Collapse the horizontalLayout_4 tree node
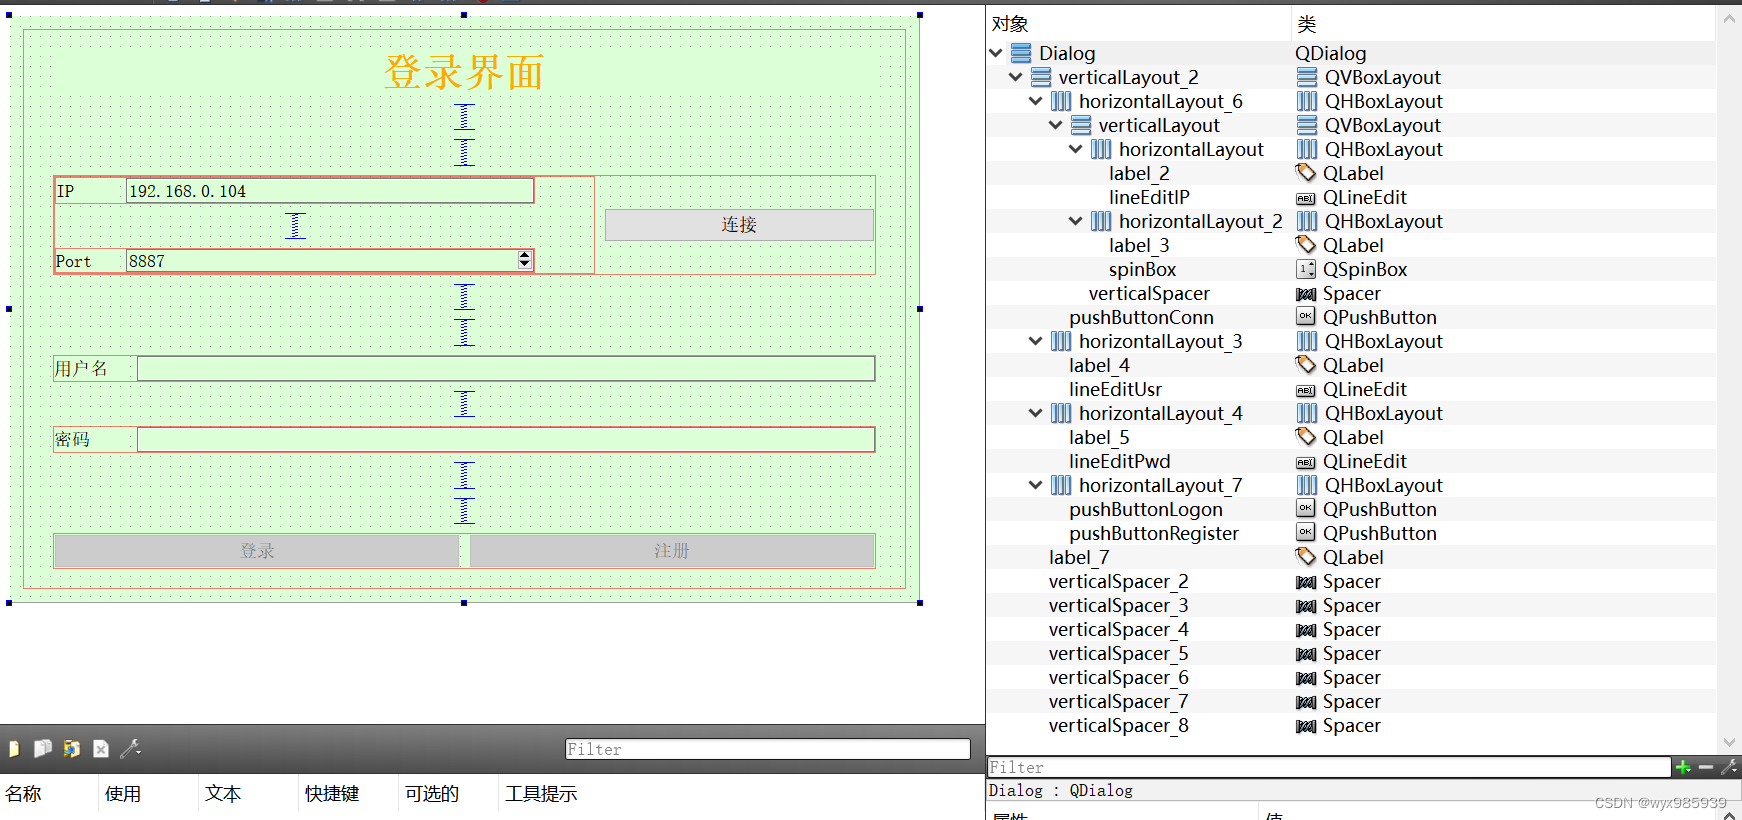Screen dimensions: 1742x820 pyautogui.click(x=1036, y=413)
